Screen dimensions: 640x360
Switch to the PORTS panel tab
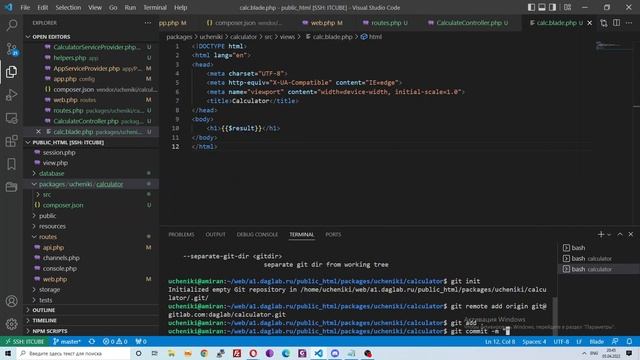(333, 235)
